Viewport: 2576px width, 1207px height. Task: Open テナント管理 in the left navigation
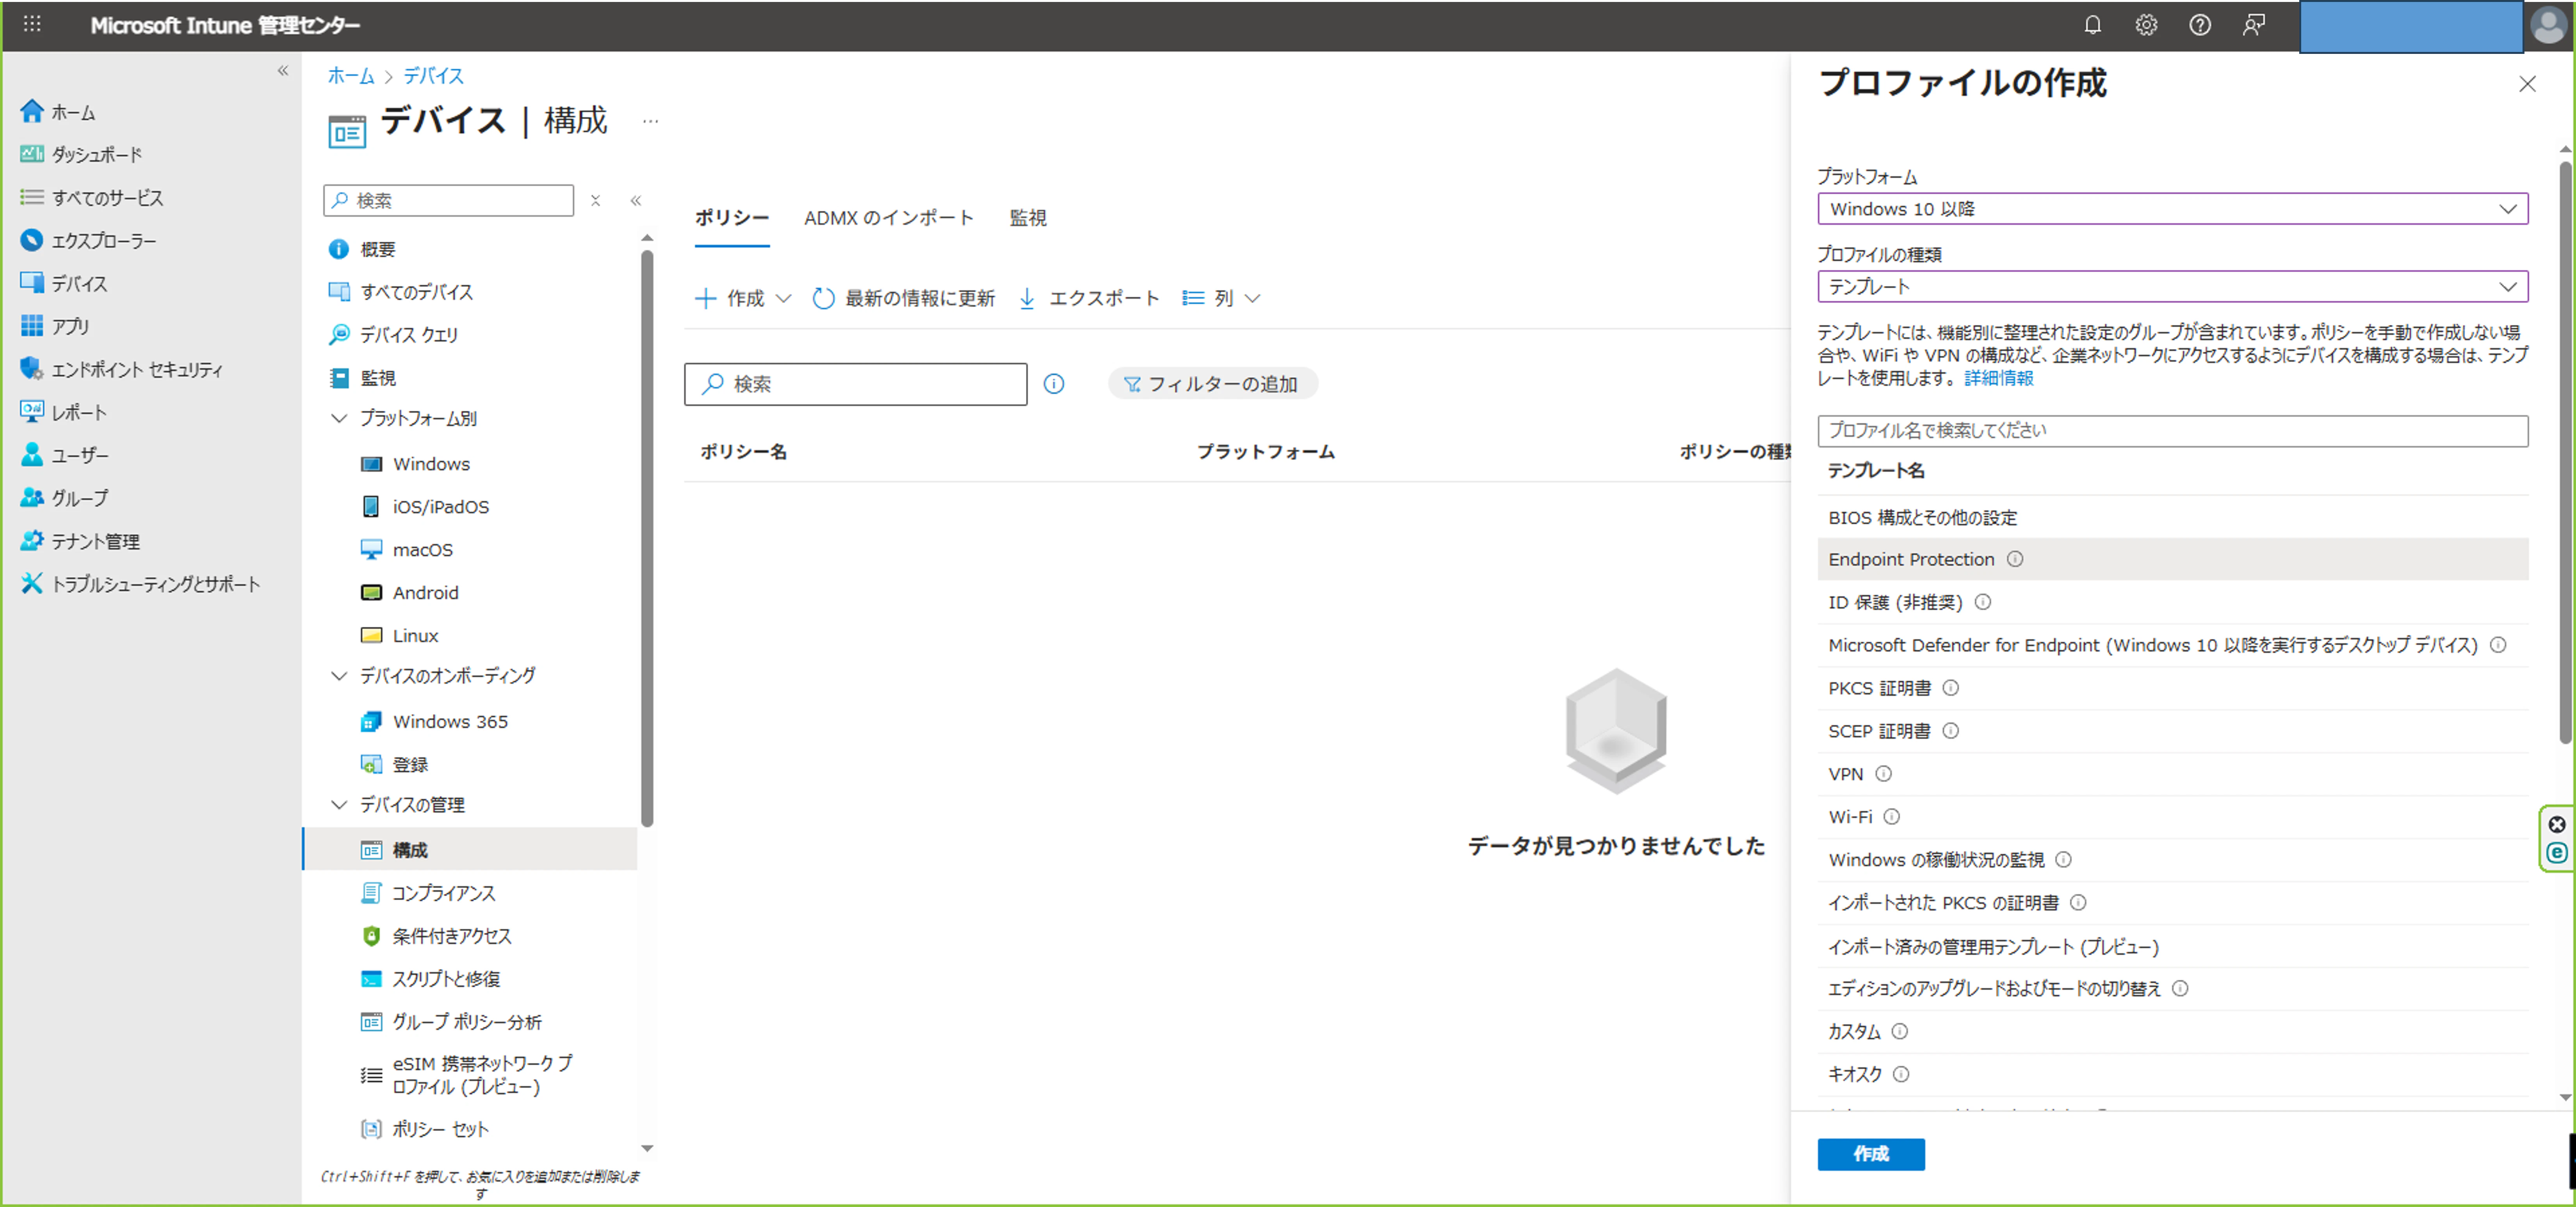point(80,540)
